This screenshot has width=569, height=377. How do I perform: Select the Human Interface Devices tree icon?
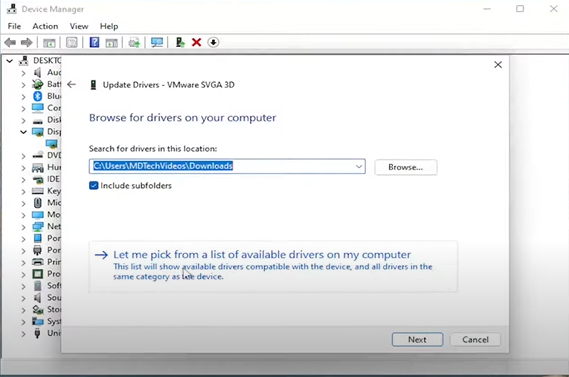(37, 167)
